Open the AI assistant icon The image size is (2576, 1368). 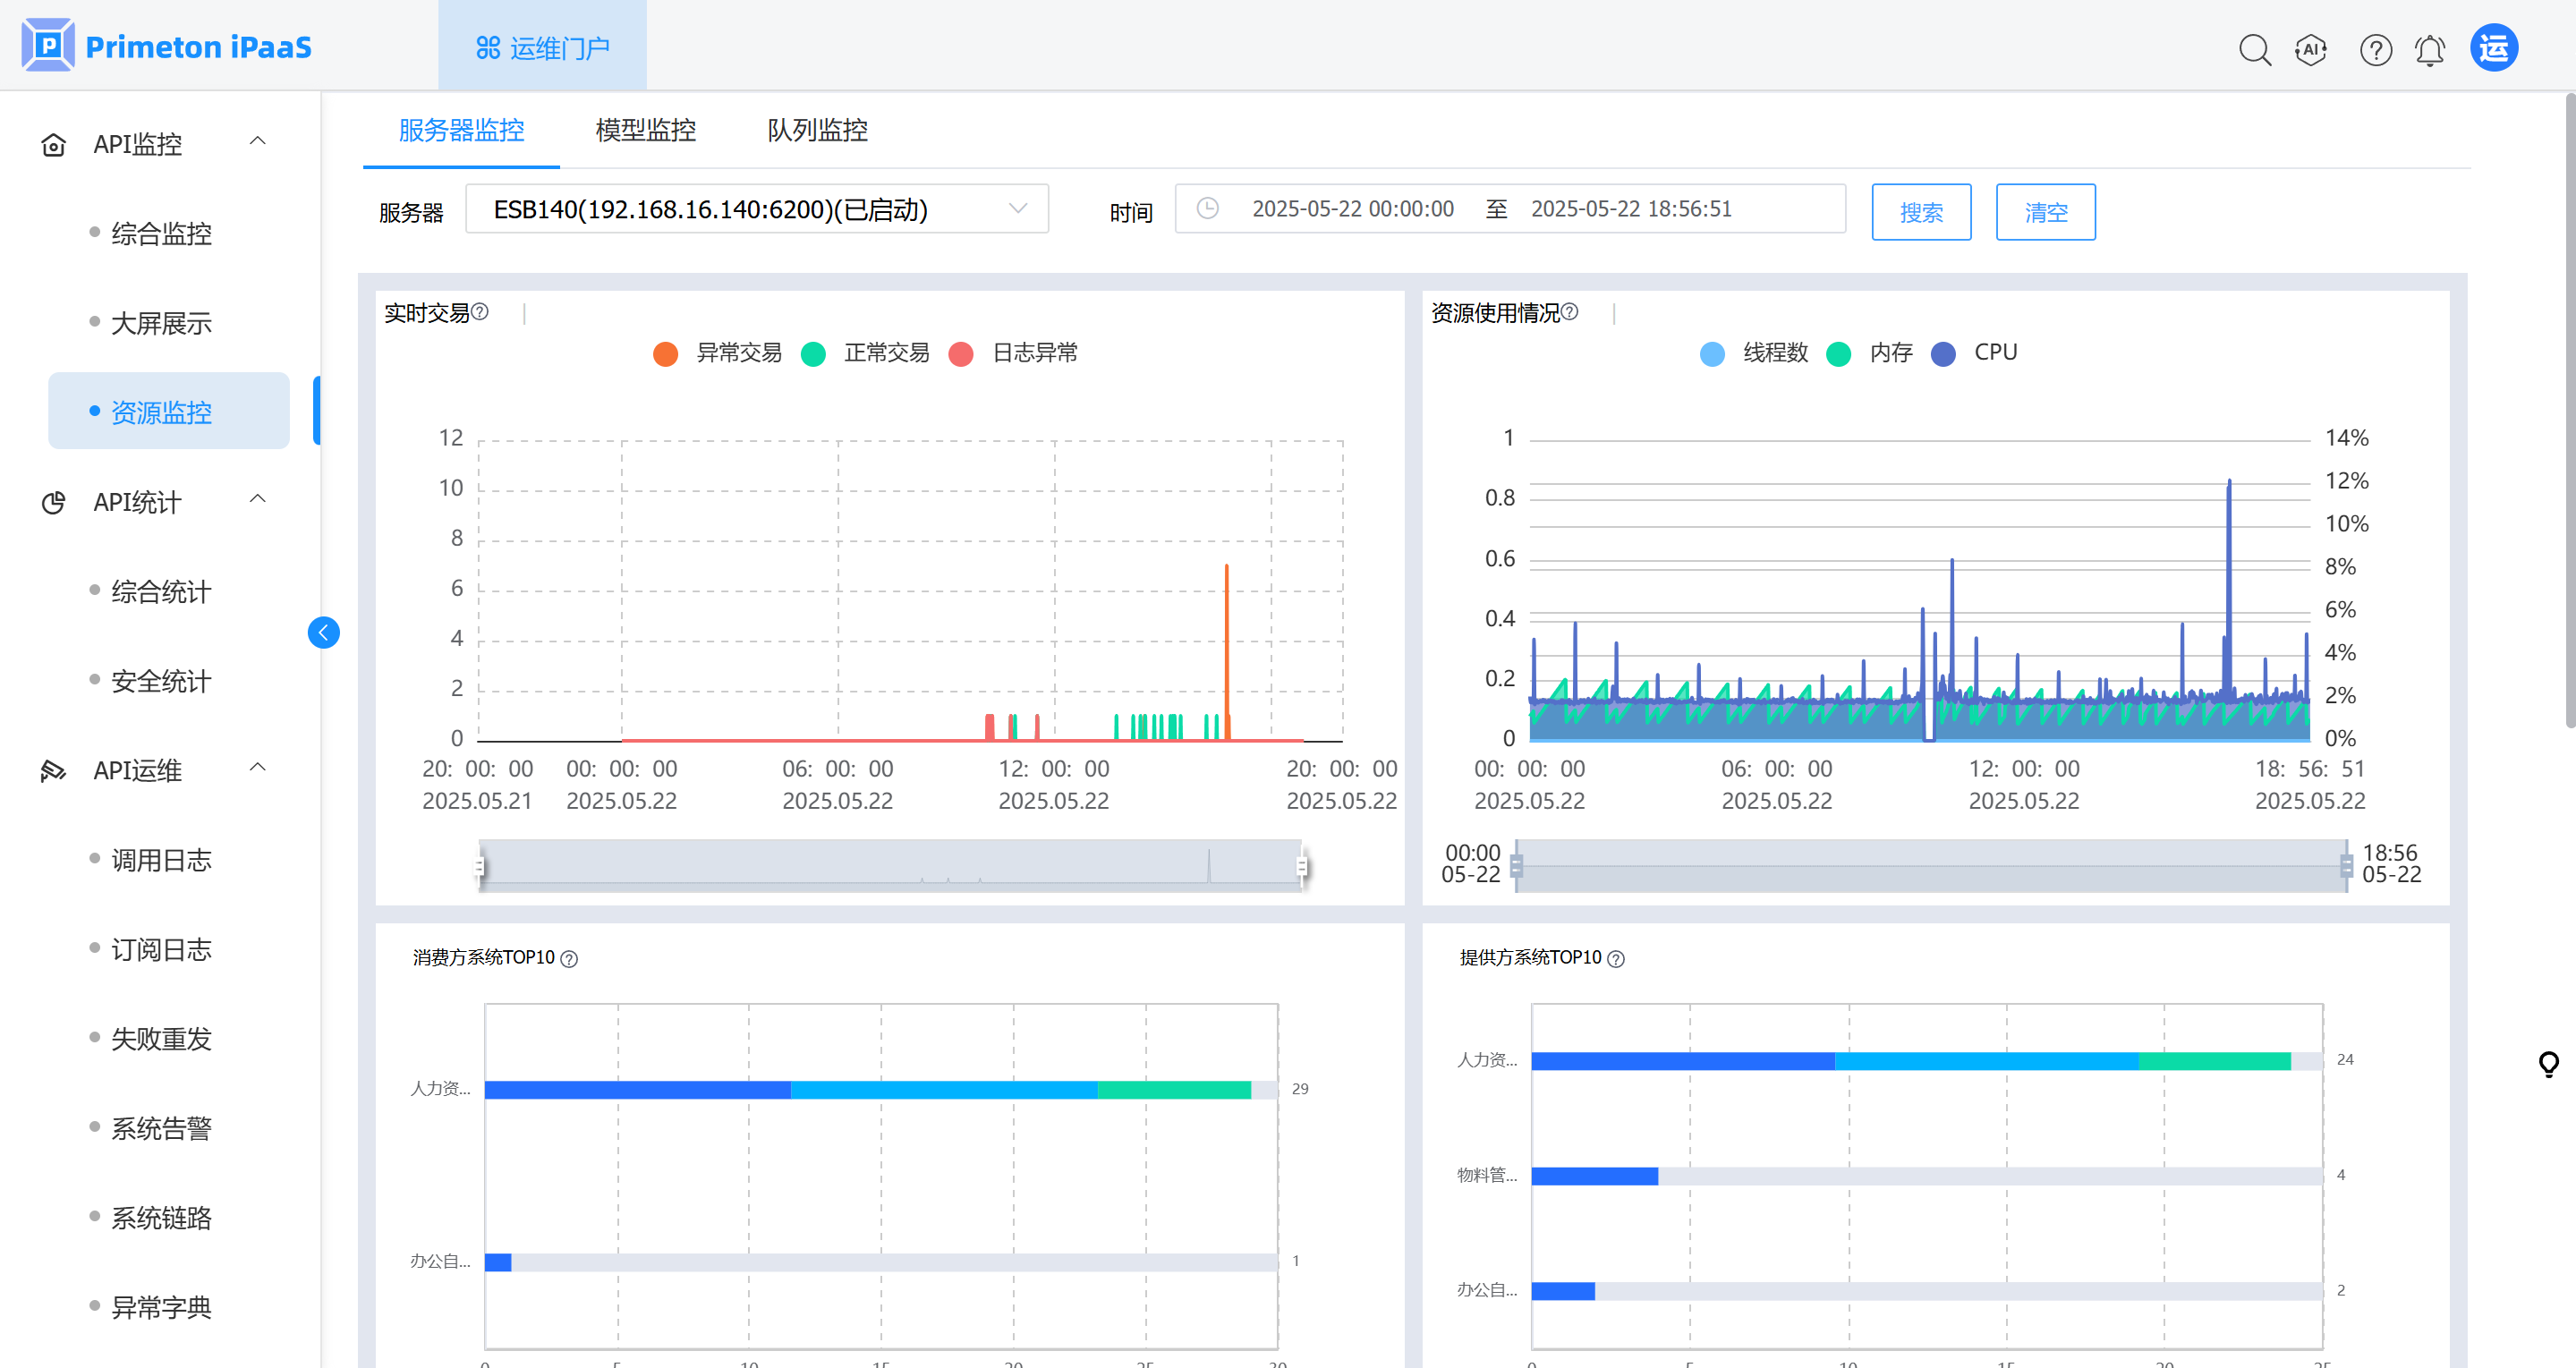point(2311,49)
